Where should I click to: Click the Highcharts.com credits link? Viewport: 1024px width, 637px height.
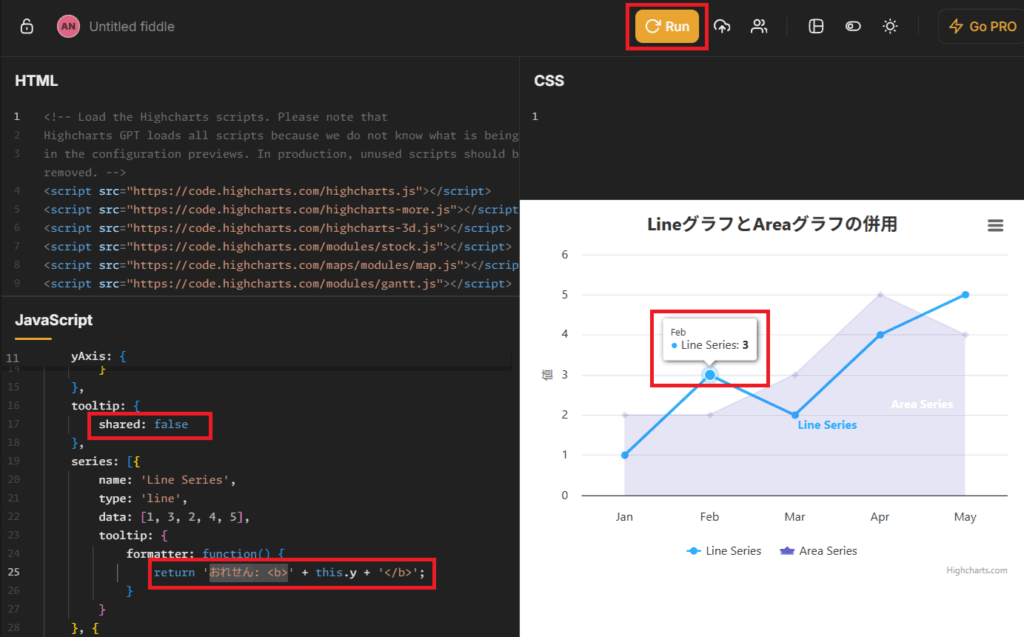click(977, 570)
